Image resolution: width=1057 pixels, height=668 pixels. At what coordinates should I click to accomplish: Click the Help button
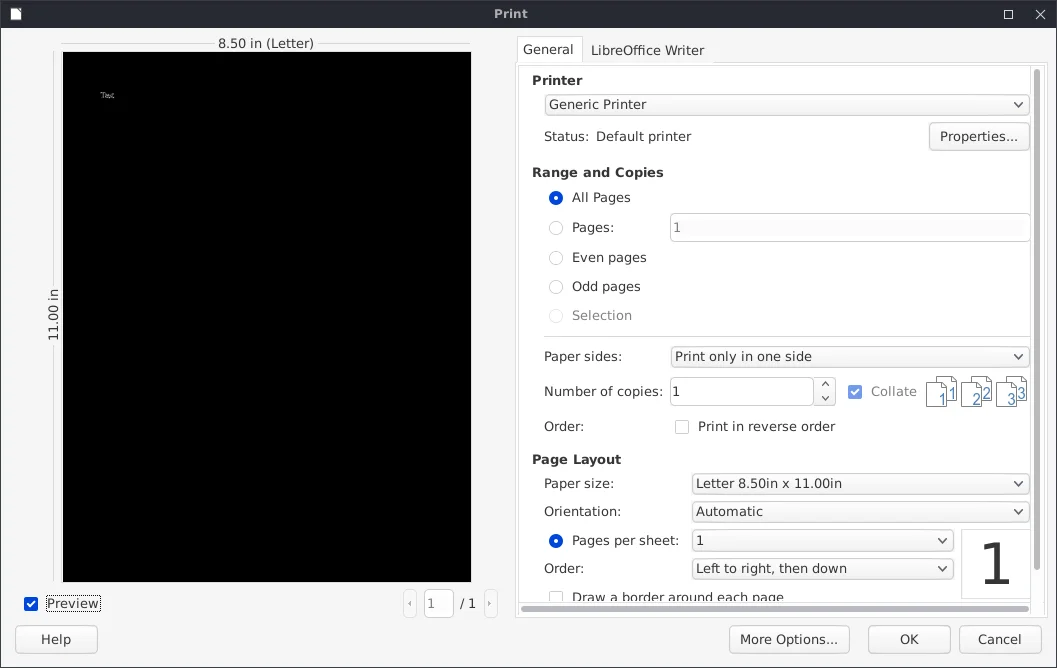click(x=56, y=639)
